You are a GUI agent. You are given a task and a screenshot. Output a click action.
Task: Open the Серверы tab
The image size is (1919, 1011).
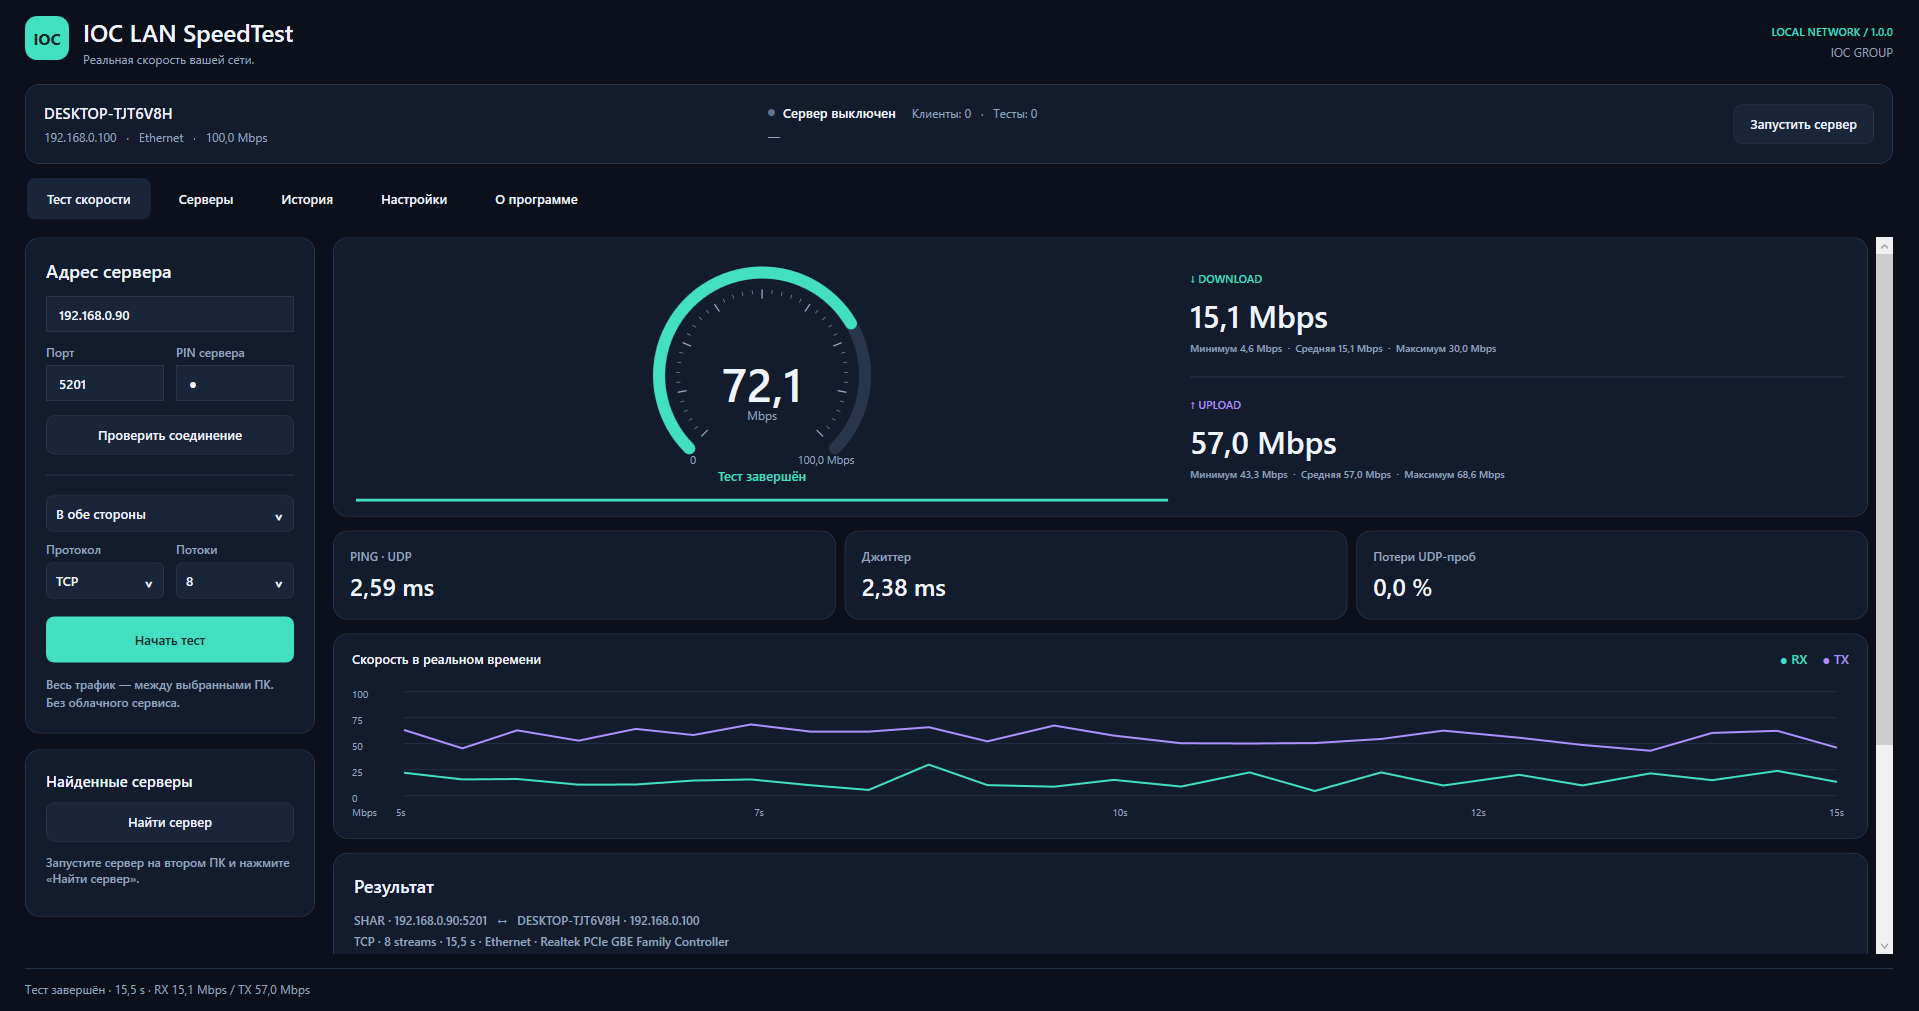tap(206, 199)
